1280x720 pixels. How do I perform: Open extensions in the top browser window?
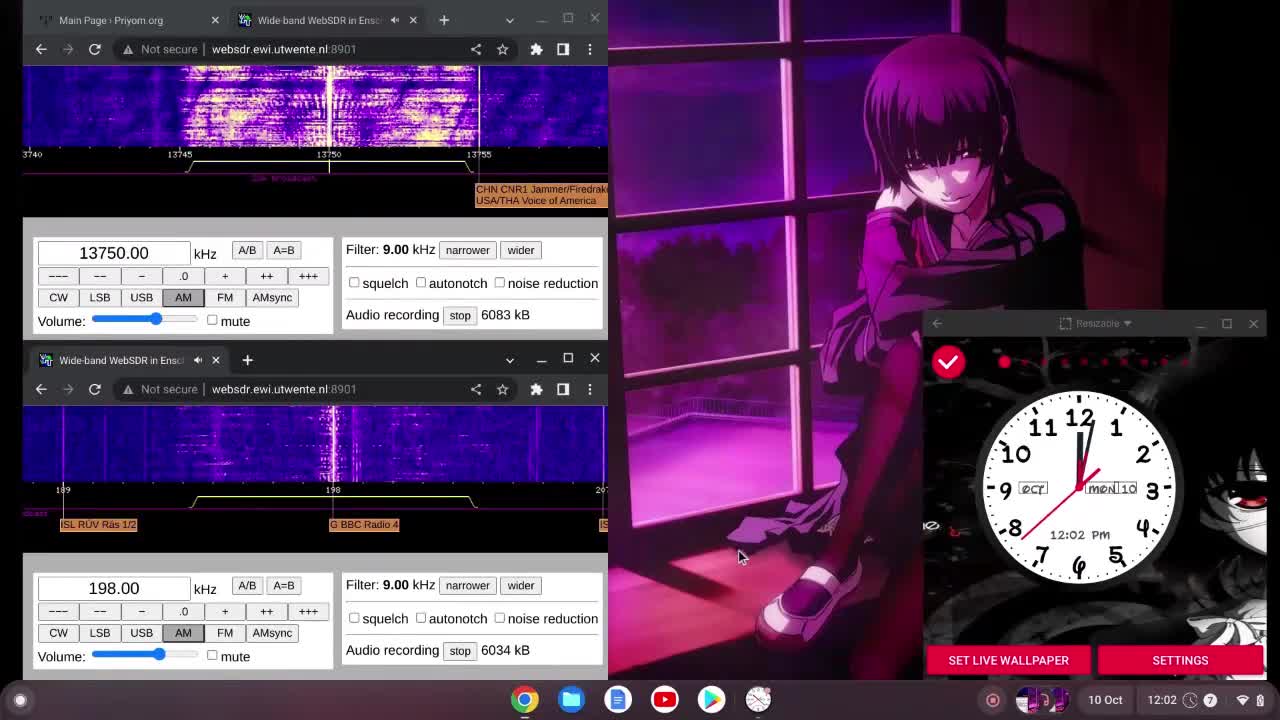(x=537, y=49)
